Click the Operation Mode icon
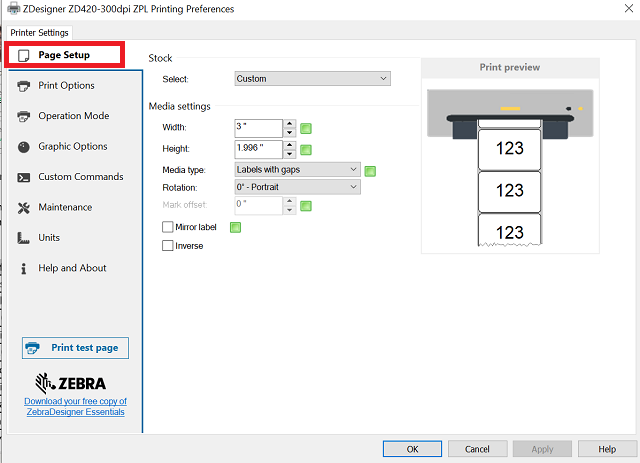 tap(24, 116)
